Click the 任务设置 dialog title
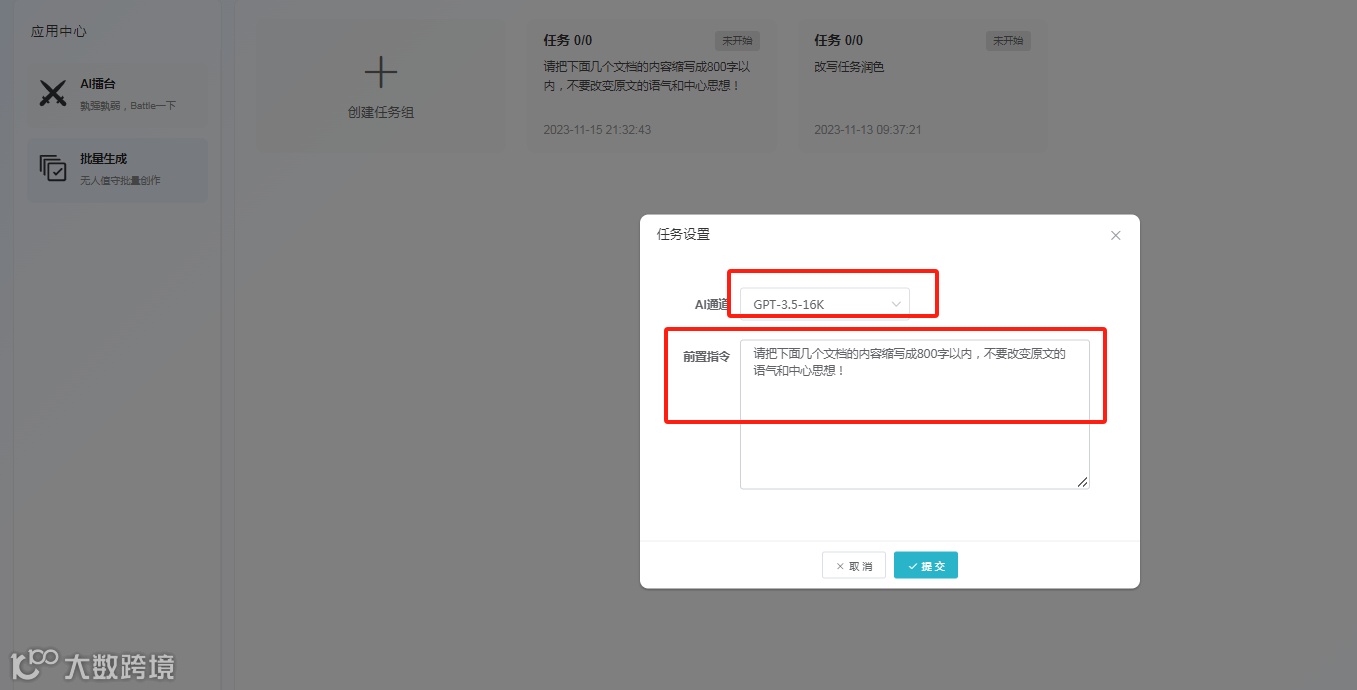This screenshot has width=1357, height=690. tap(683, 235)
